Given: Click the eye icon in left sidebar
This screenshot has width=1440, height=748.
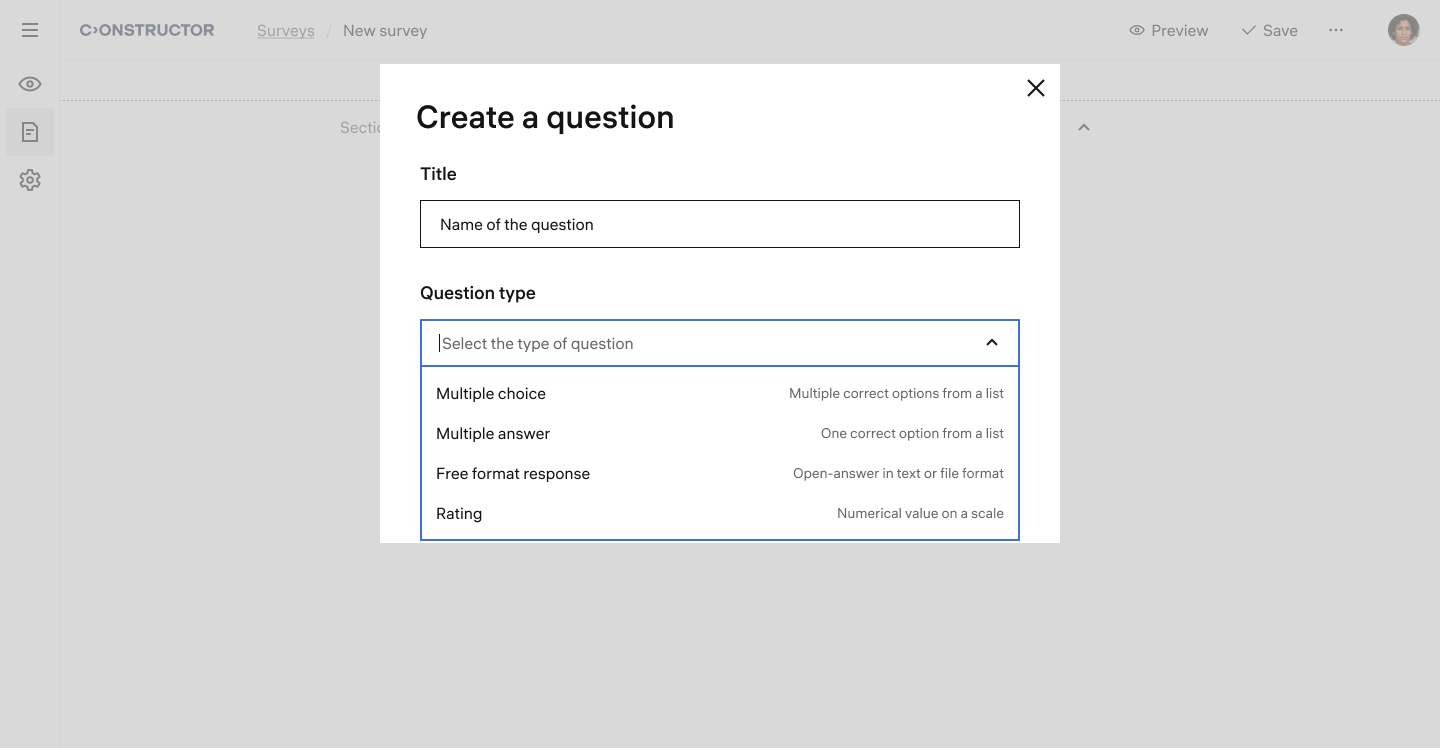Looking at the screenshot, I should [30, 84].
